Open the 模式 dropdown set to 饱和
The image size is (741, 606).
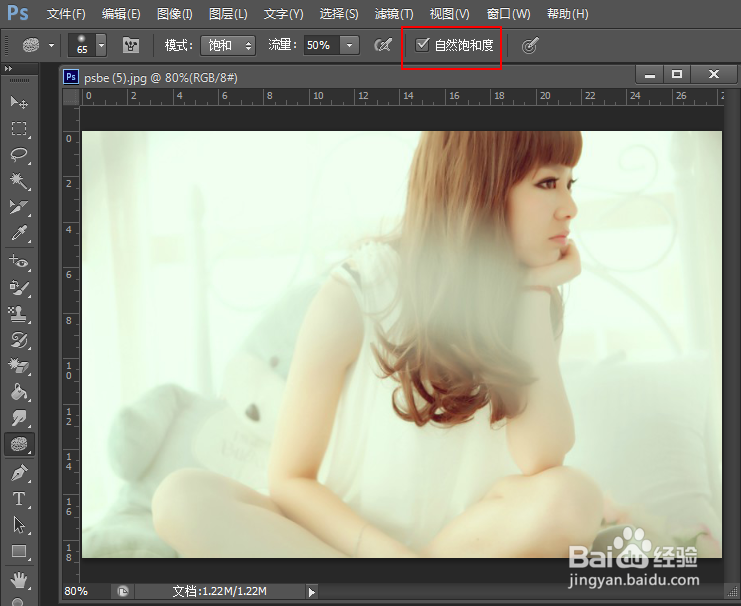pyautogui.click(x=228, y=45)
